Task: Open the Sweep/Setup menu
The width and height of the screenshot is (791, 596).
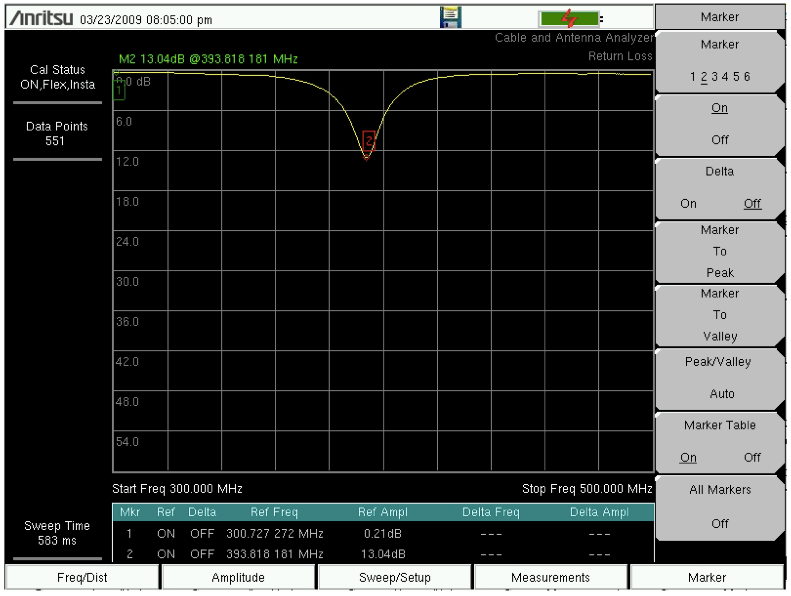Action: [x=394, y=577]
